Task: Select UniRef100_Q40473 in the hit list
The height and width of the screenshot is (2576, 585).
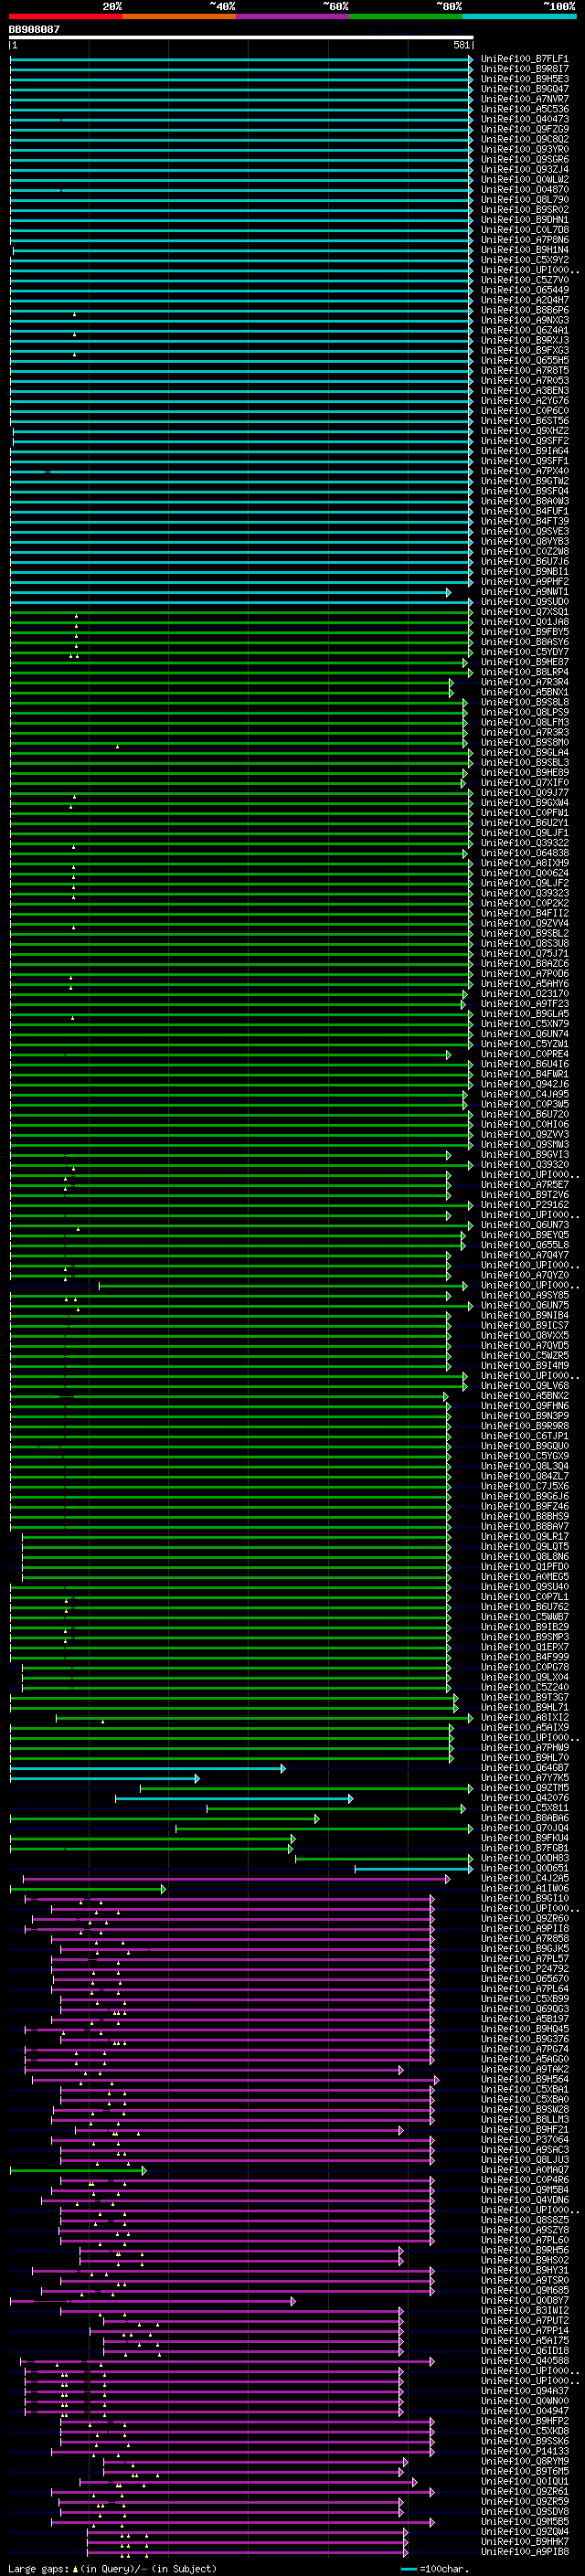Action: pyautogui.click(x=525, y=119)
